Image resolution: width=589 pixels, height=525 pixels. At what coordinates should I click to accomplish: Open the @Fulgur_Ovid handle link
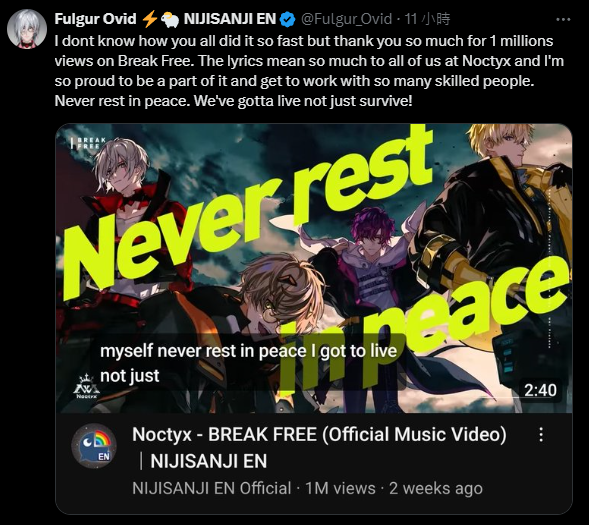click(x=346, y=19)
